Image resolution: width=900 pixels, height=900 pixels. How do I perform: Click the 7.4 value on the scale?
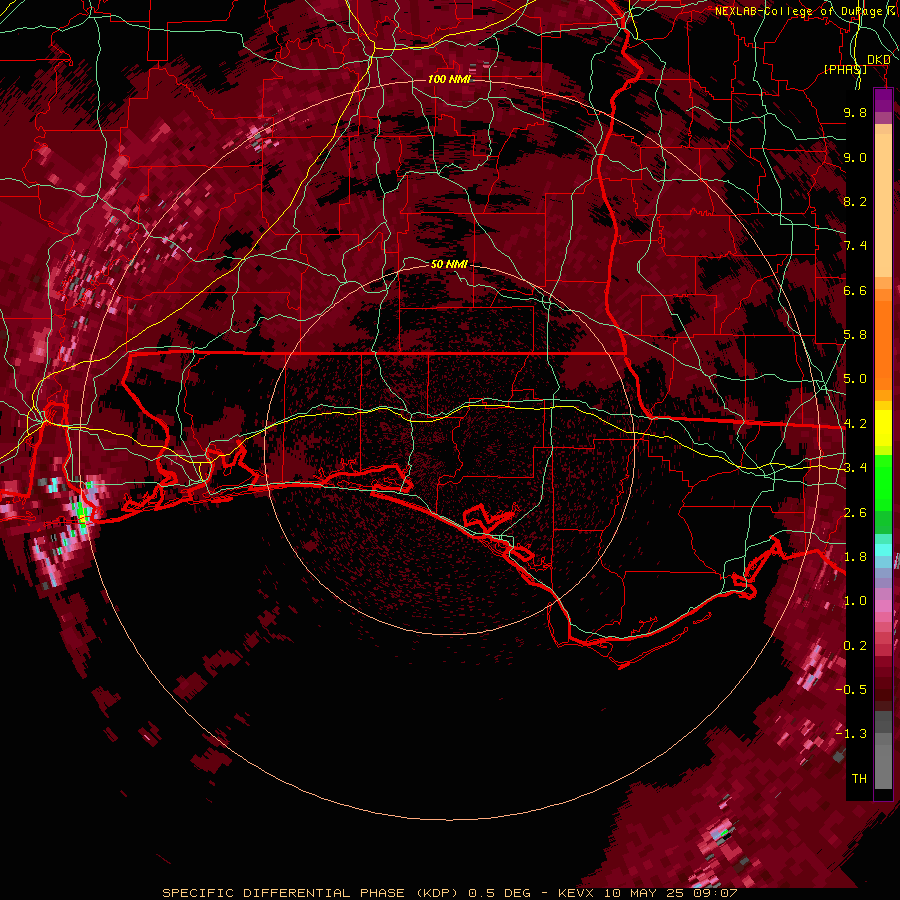click(x=855, y=246)
